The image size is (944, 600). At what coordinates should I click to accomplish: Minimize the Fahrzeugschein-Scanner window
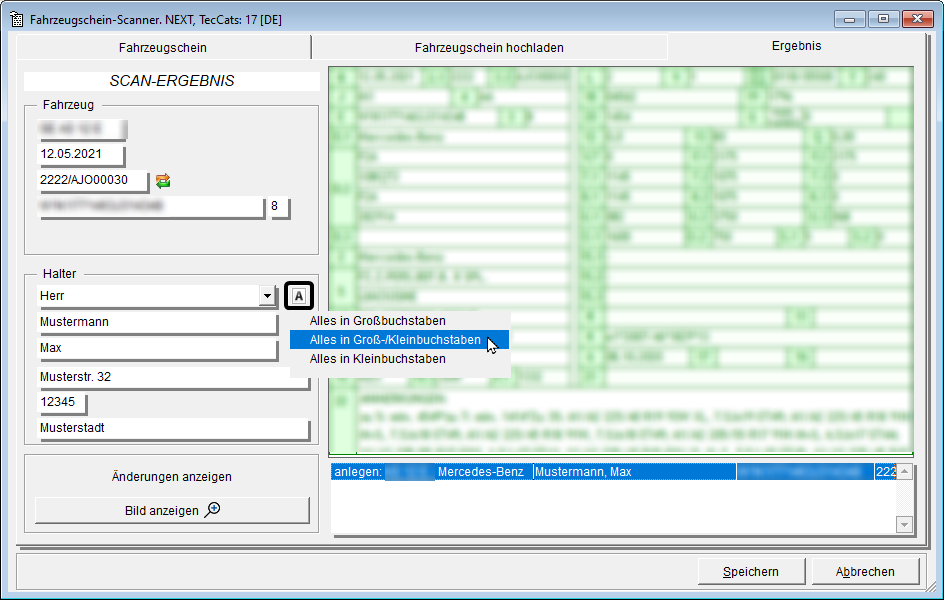(x=849, y=19)
